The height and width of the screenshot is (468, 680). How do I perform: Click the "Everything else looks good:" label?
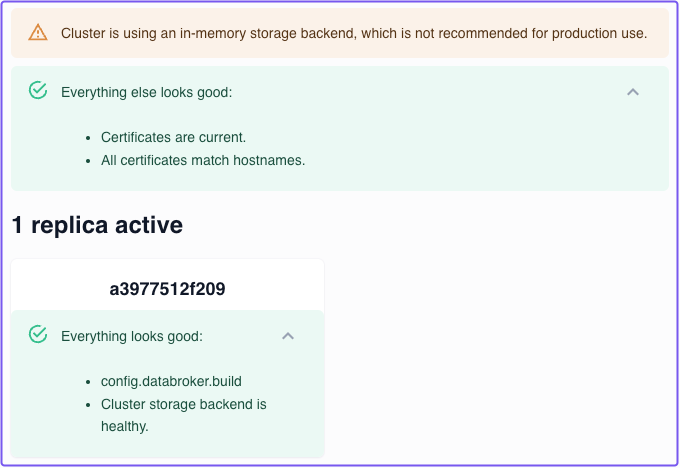146,92
